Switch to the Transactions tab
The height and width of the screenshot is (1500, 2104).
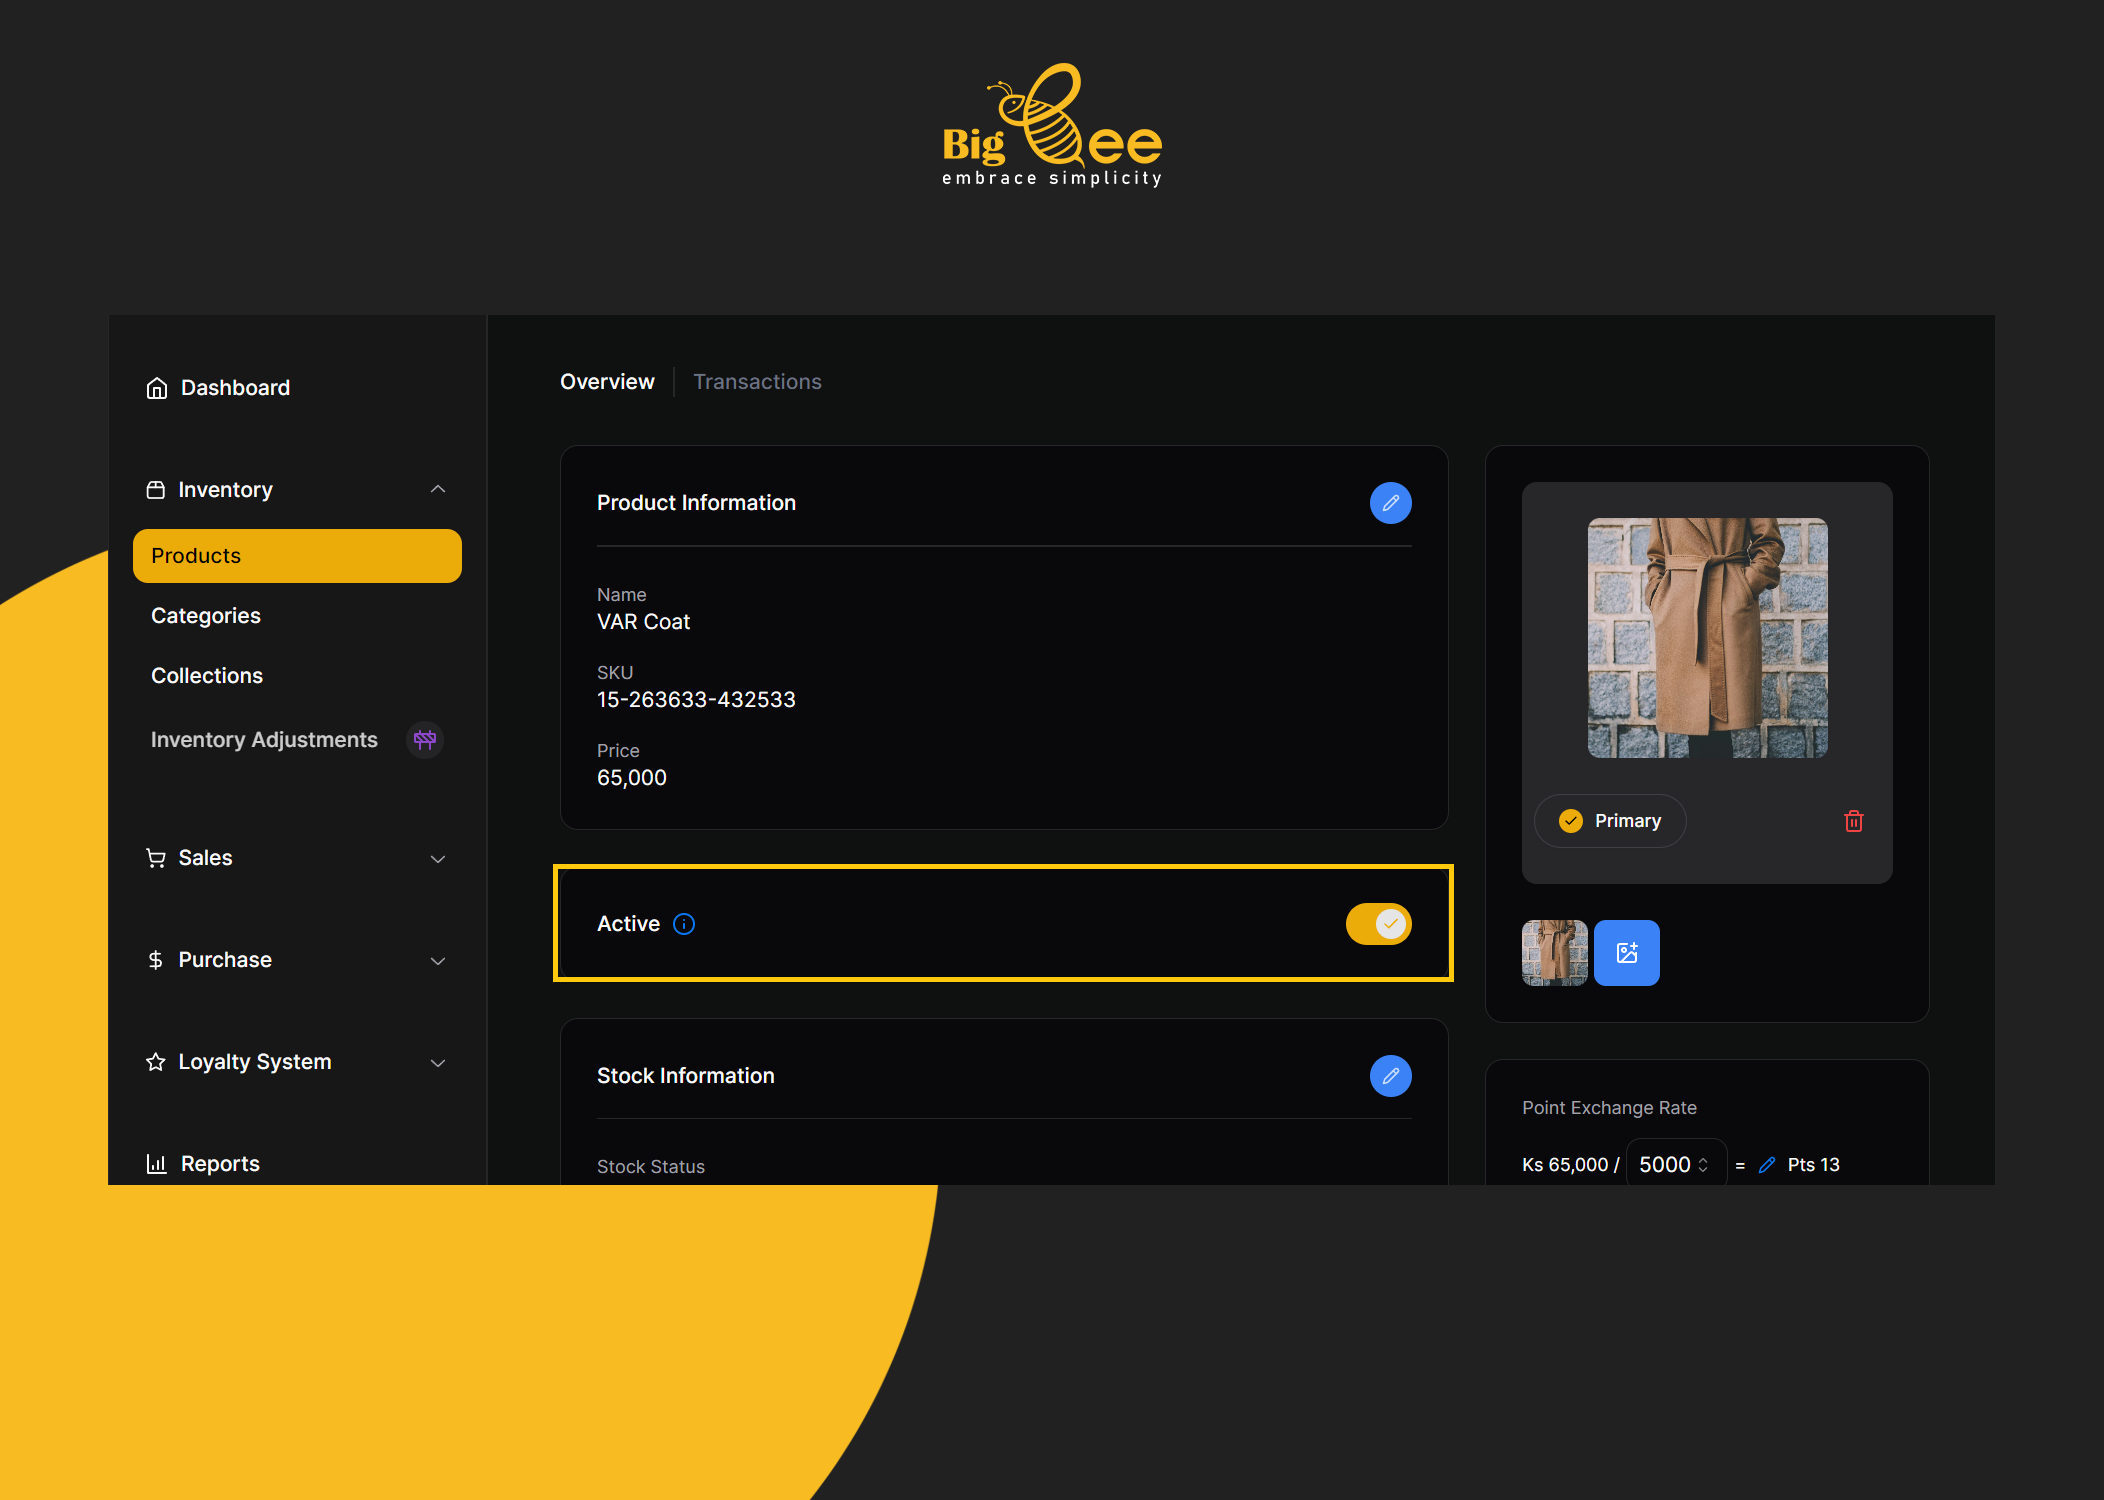click(x=757, y=382)
